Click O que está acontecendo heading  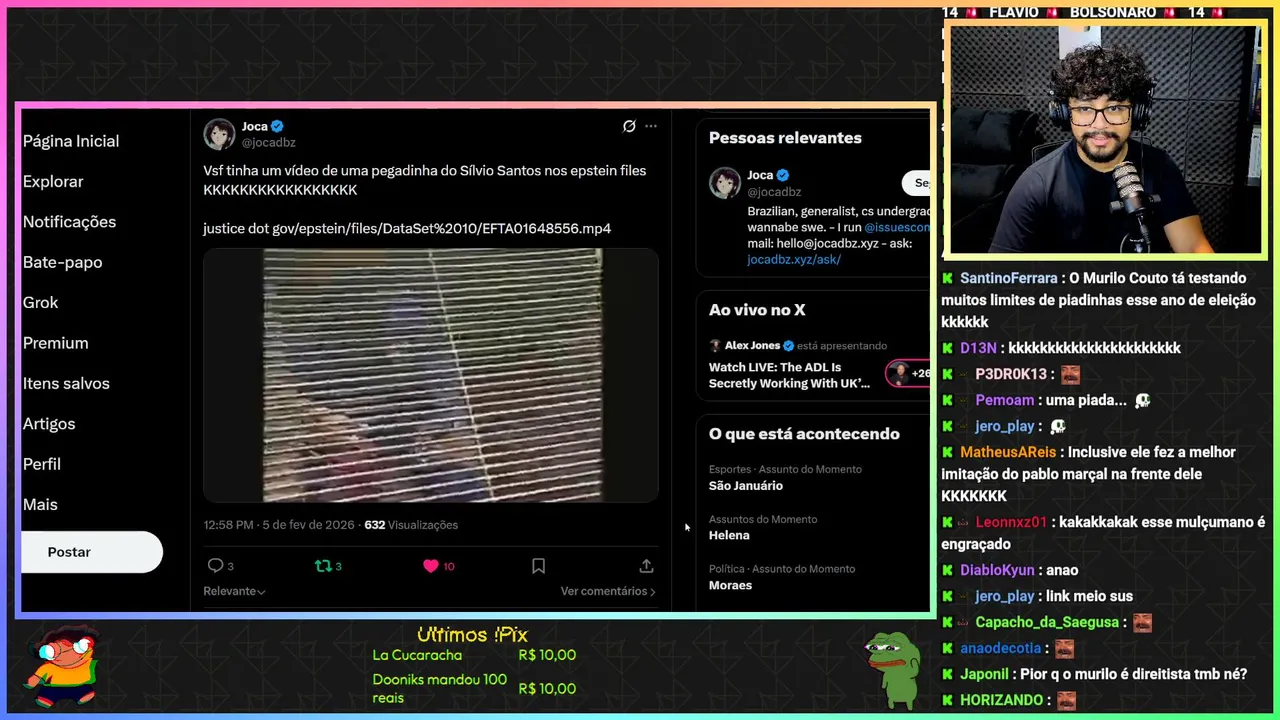(x=804, y=434)
